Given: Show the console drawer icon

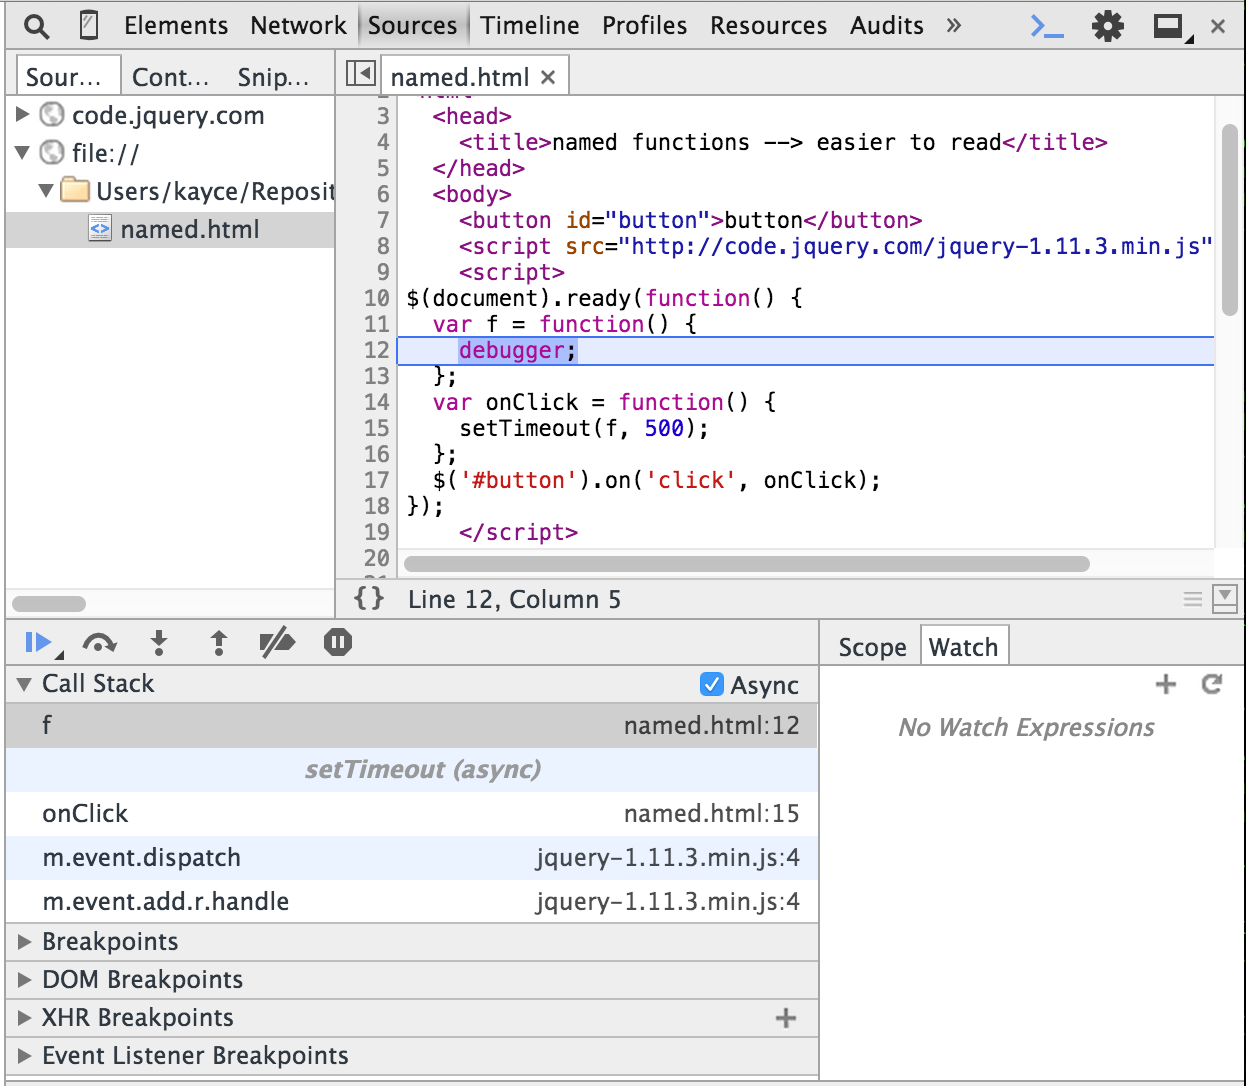Looking at the screenshot, I should [x=1046, y=26].
